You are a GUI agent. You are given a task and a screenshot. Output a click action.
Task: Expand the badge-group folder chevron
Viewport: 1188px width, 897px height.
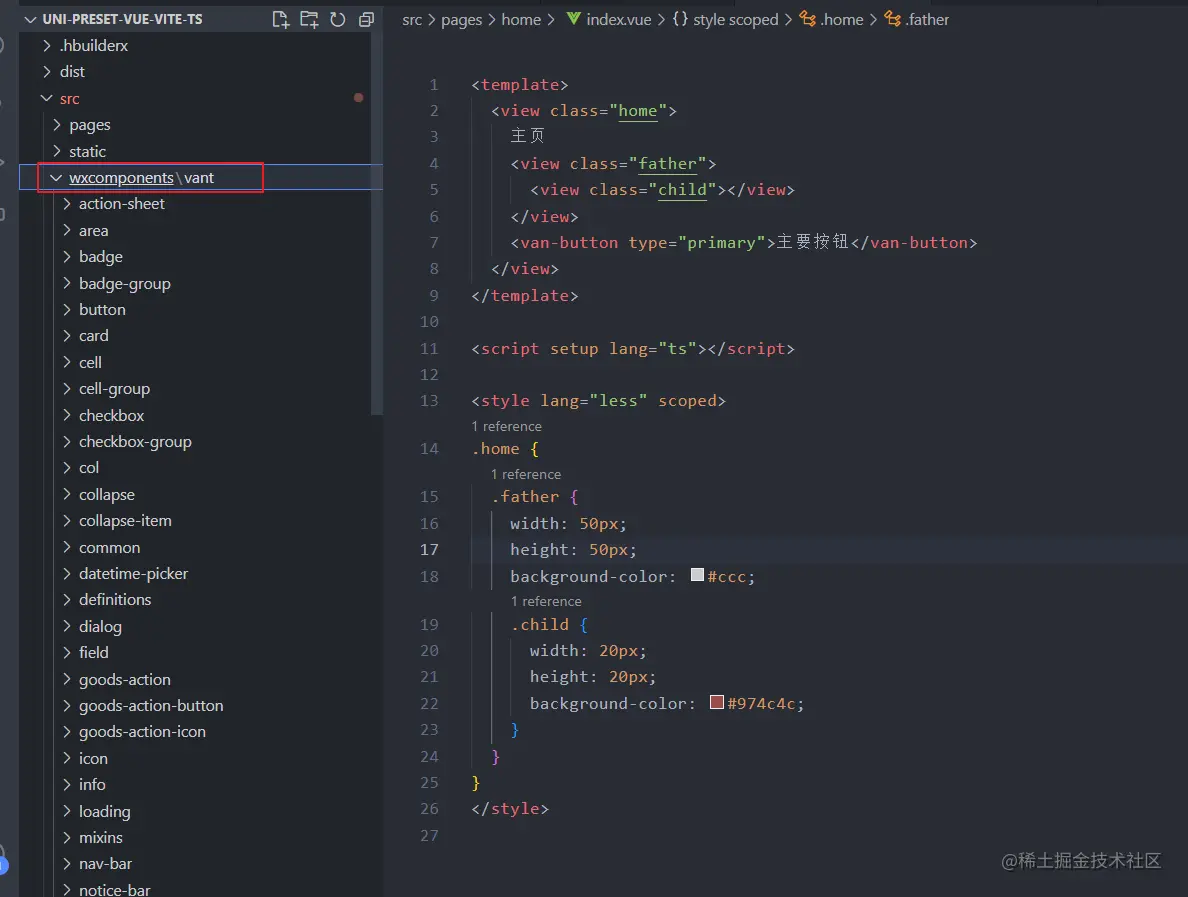click(x=67, y=283)
